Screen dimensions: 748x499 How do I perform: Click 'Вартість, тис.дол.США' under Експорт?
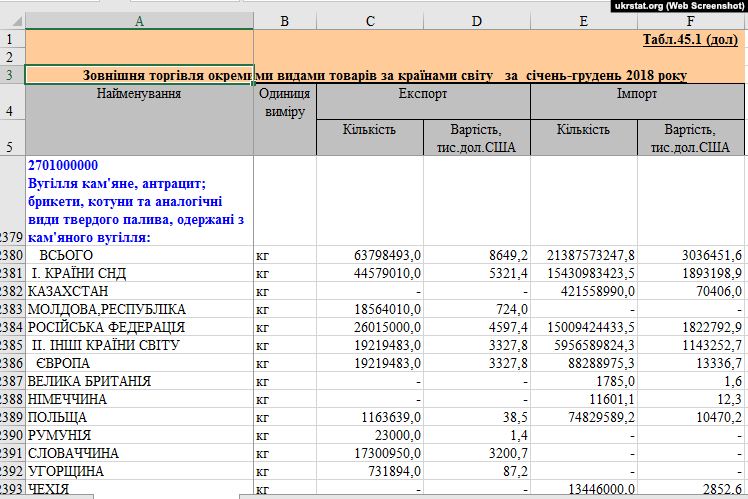click(477, 137)
